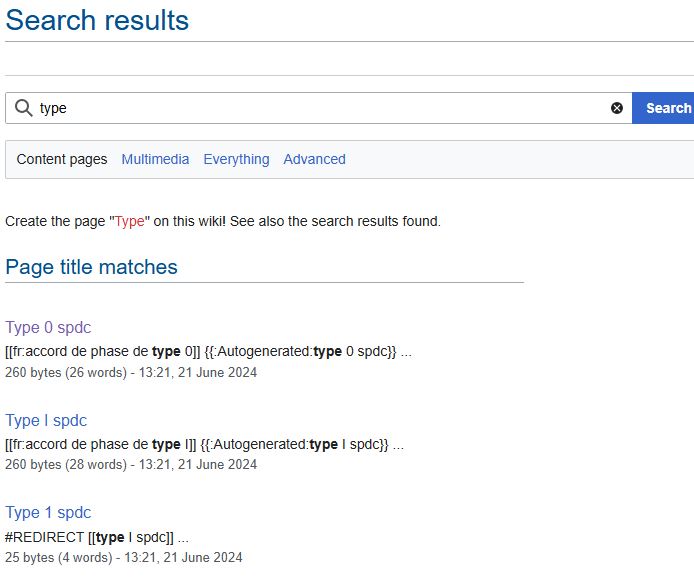Open the Everything search tab
The height and width of the screenshot is (578, 694).
236,159
